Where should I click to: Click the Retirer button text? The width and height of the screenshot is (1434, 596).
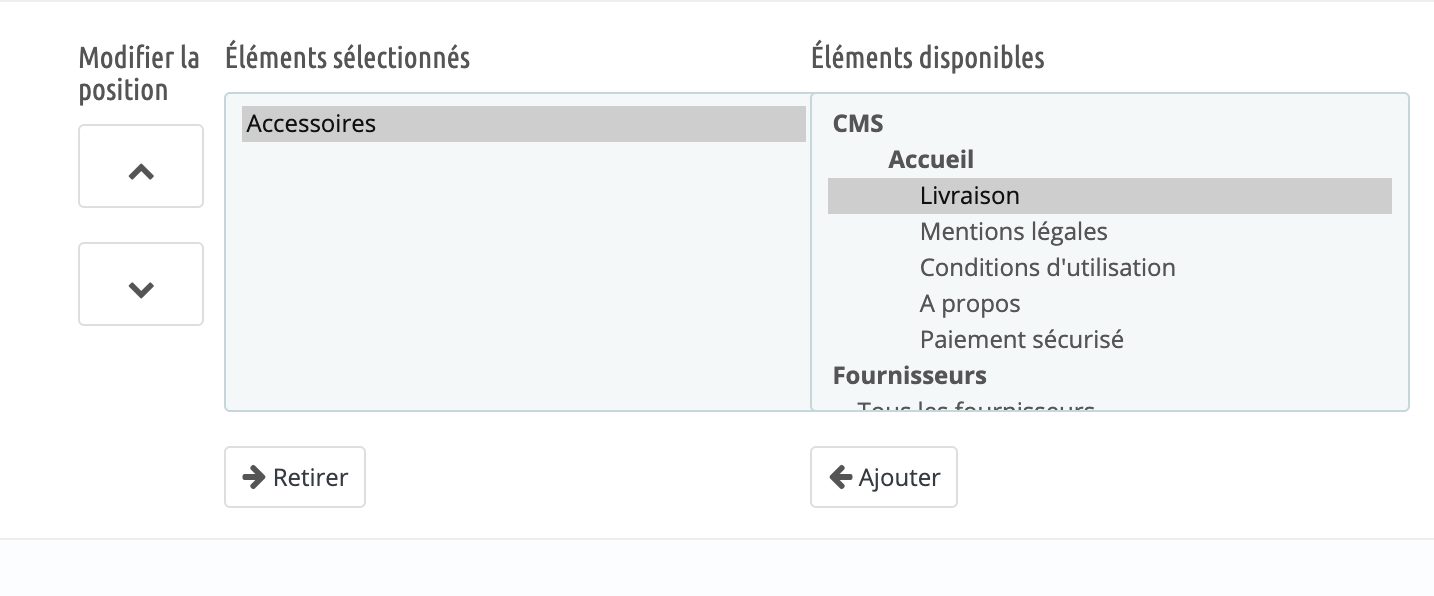coord(310,478)
